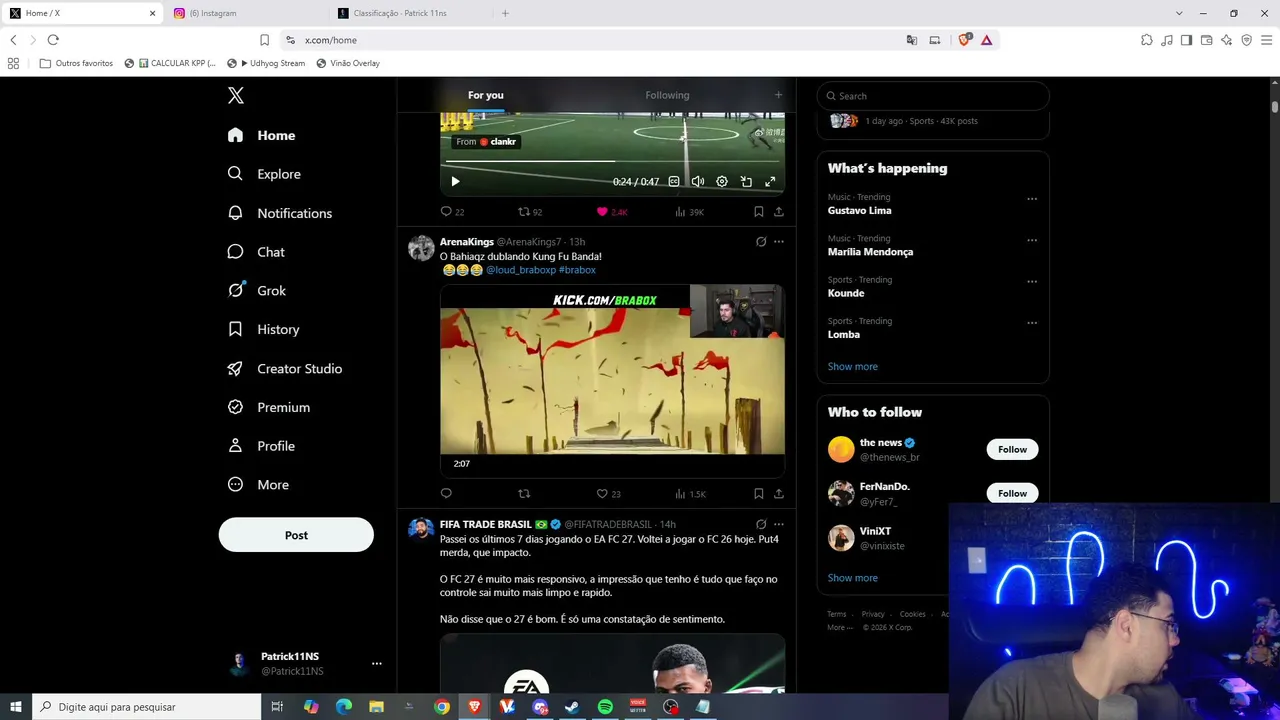The width and height of the screenshot is (1280, 720).
Task: Bookmark the top football video post
Action: (759, 212)
